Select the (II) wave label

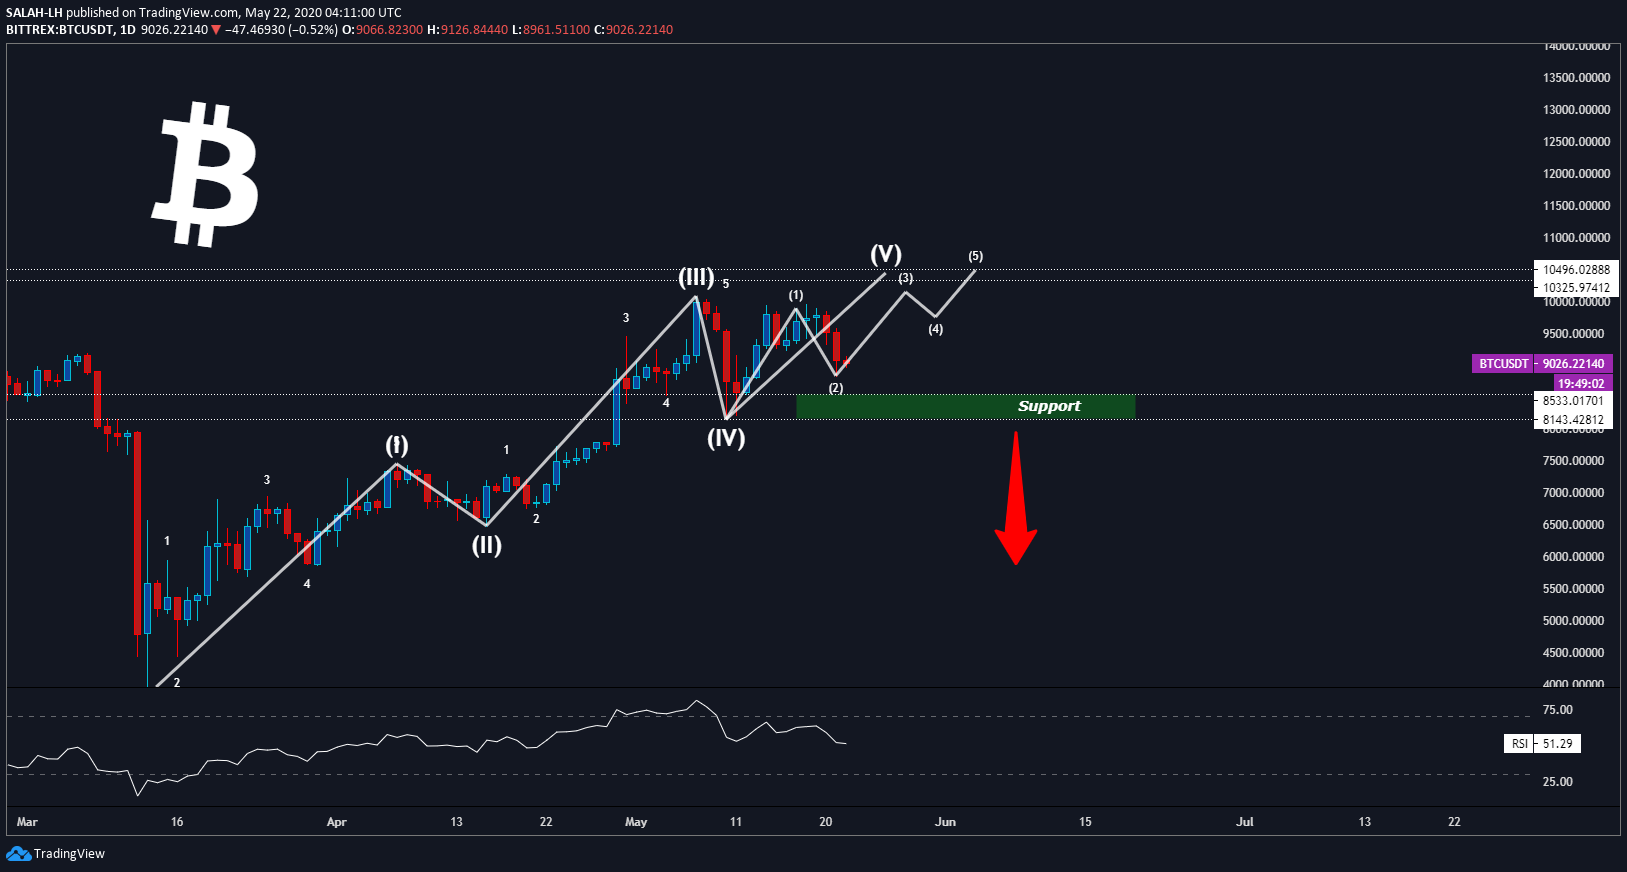[x=487, y=545]
